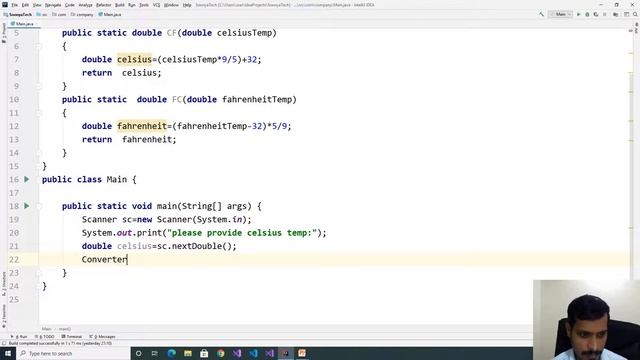Collapse fold marker on line 9
Screen dimensions: 640x360
(x=39, y=86)
